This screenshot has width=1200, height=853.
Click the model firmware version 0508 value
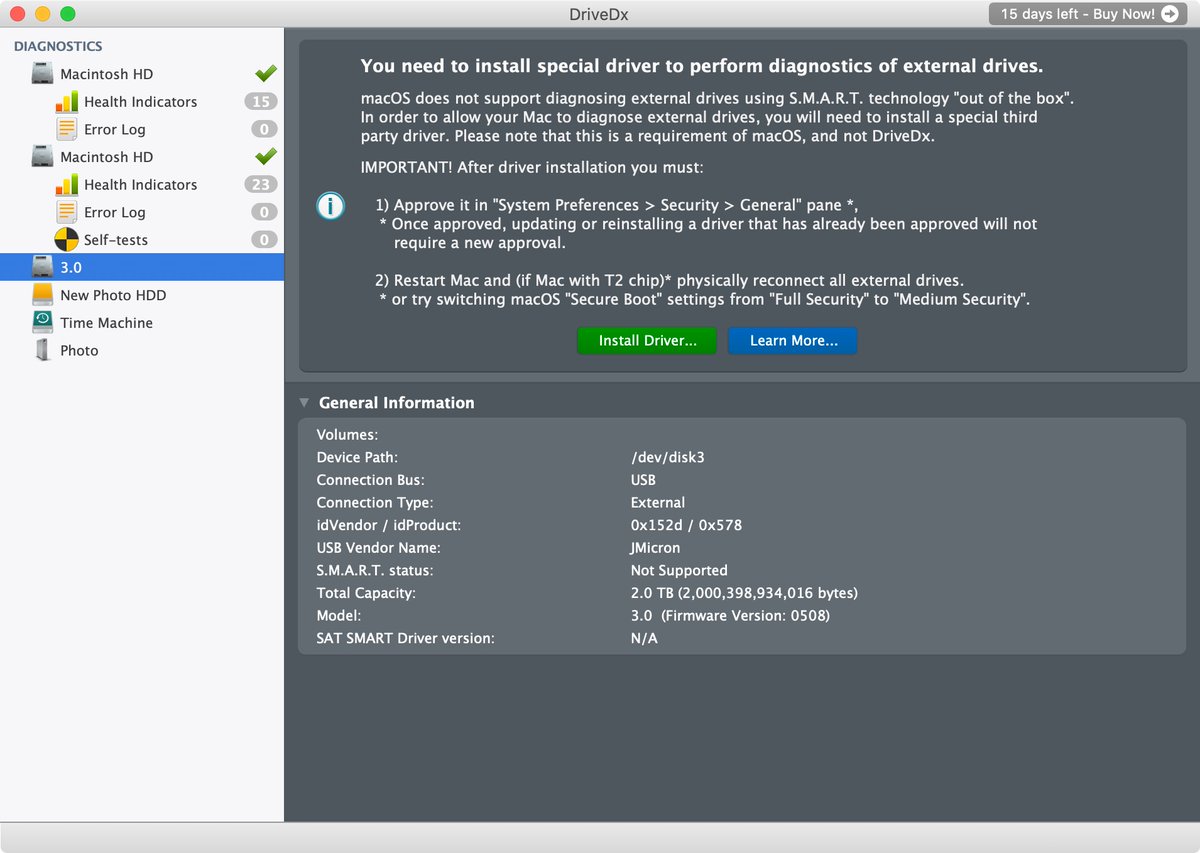click(x=730, y=616)
